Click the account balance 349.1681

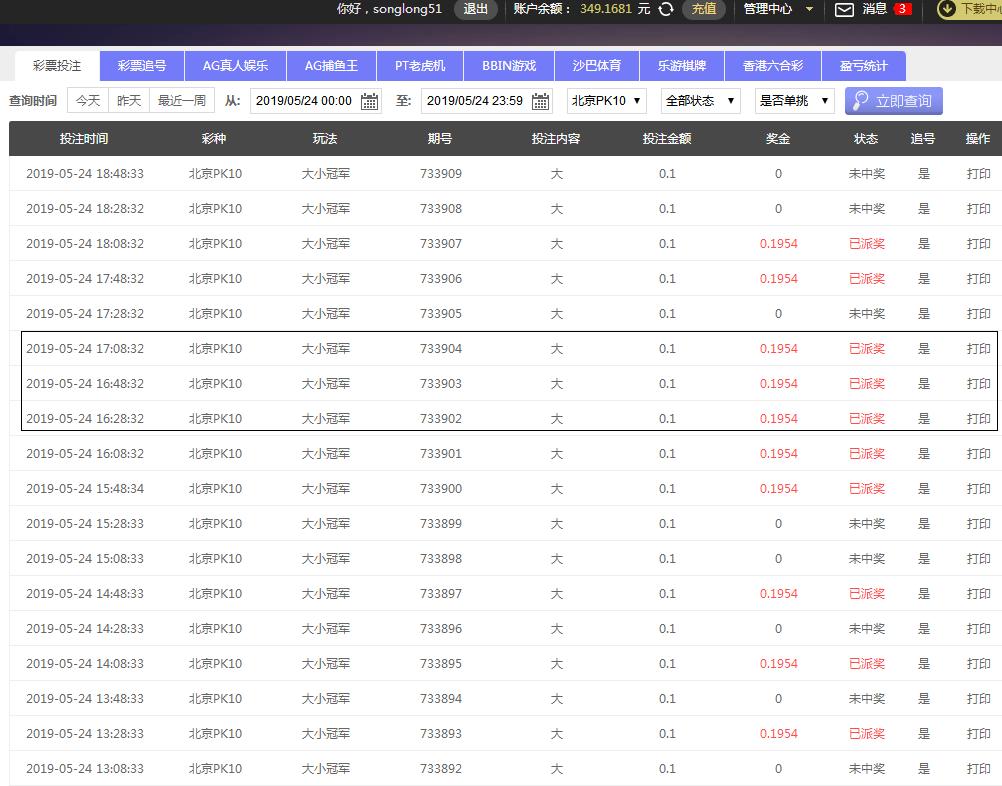pyautogui.click(x=606, y=9)
